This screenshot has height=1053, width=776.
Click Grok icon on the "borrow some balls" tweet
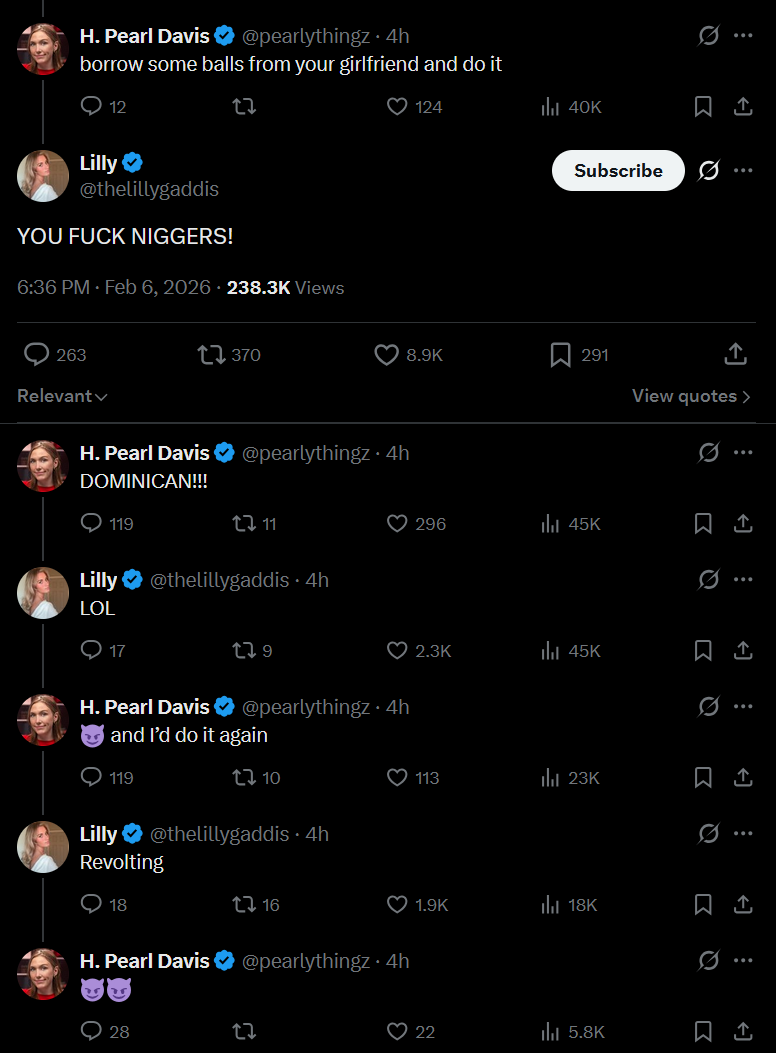click(708, 36)
